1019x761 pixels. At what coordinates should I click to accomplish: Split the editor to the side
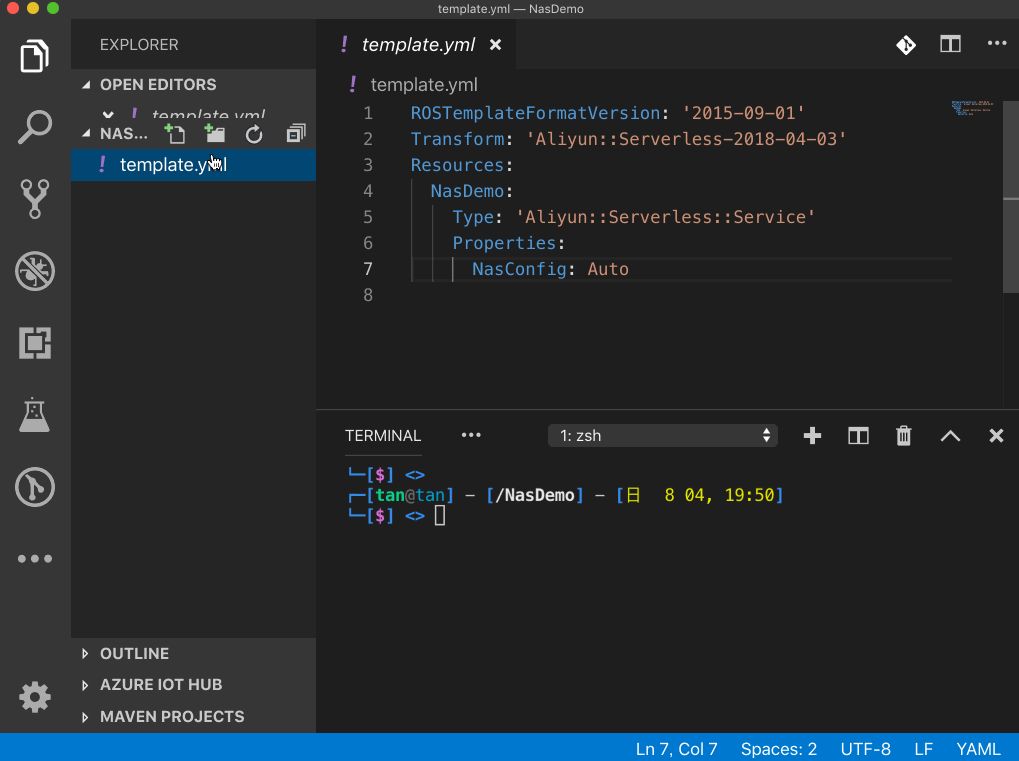[x=950, y=44]
